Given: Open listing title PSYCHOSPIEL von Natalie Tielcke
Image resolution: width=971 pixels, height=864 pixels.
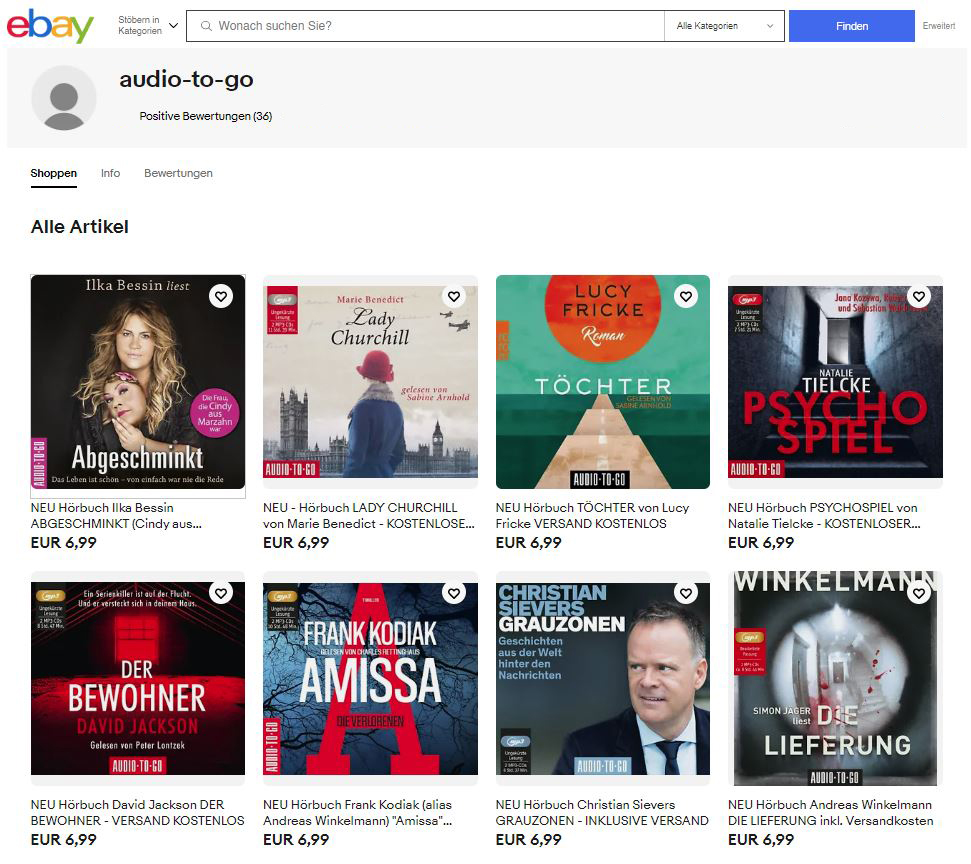Looking at the screenshot, I should coord(824,516).
